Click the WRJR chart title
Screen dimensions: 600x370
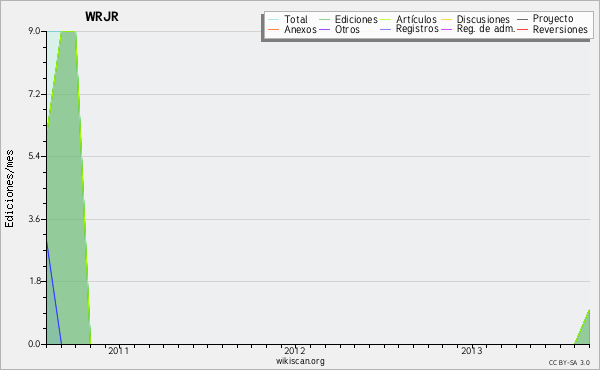coord(102,17)
